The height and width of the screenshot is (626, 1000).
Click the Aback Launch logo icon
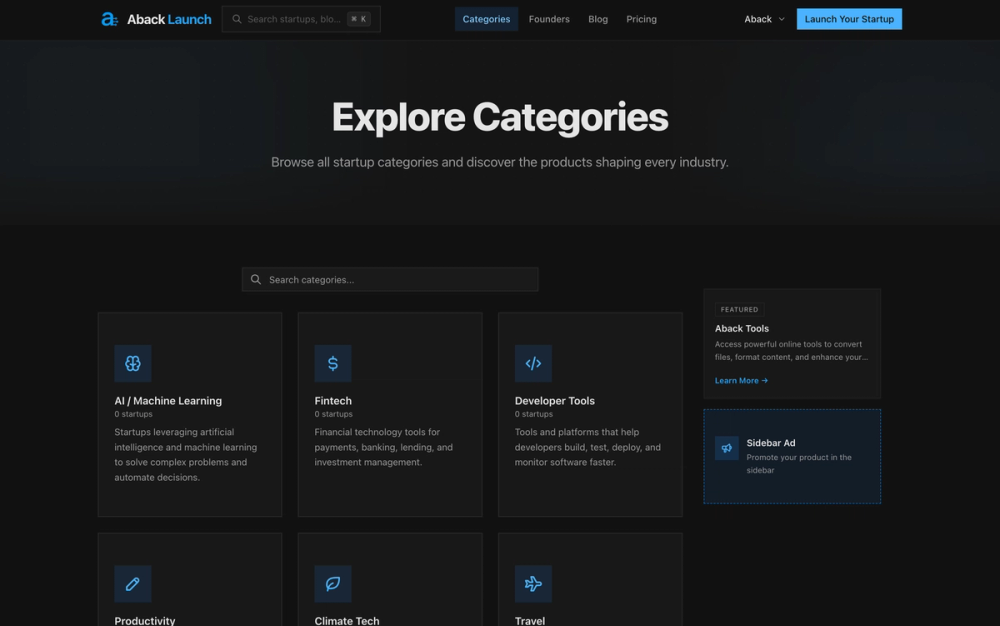point(110,19)
